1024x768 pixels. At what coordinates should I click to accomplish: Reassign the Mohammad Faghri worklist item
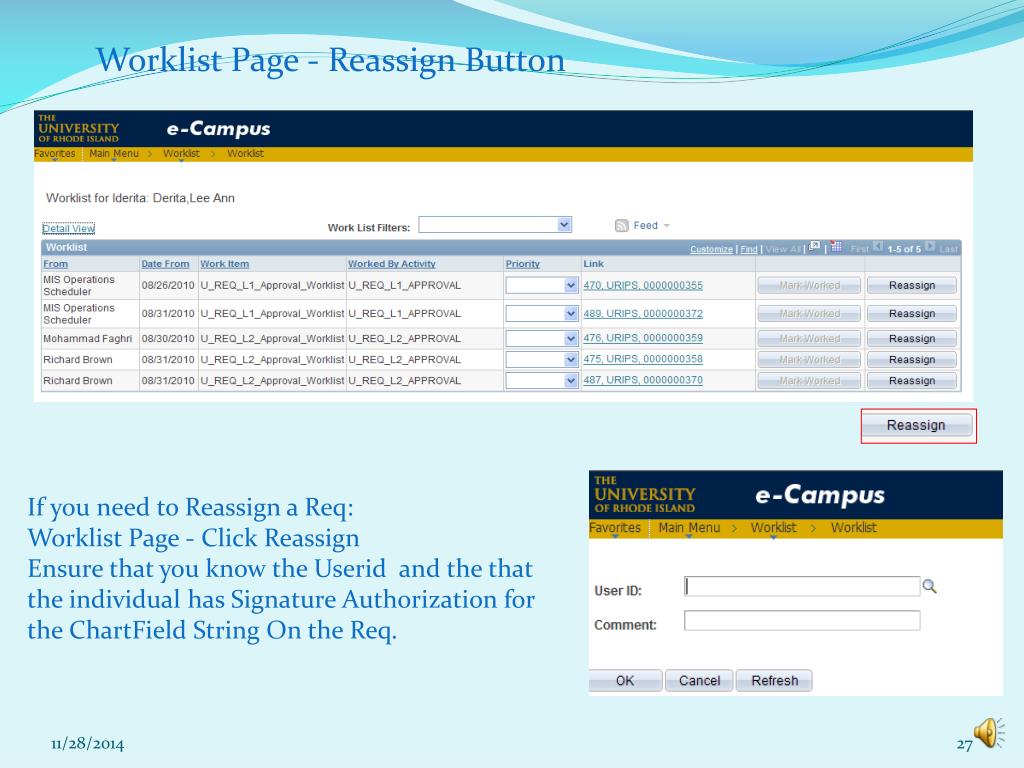912,338
